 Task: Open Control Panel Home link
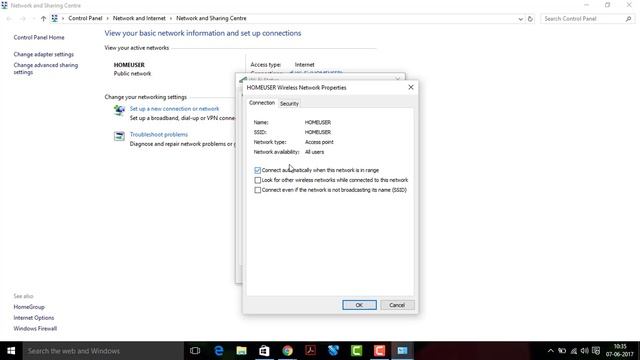(39, 37)
